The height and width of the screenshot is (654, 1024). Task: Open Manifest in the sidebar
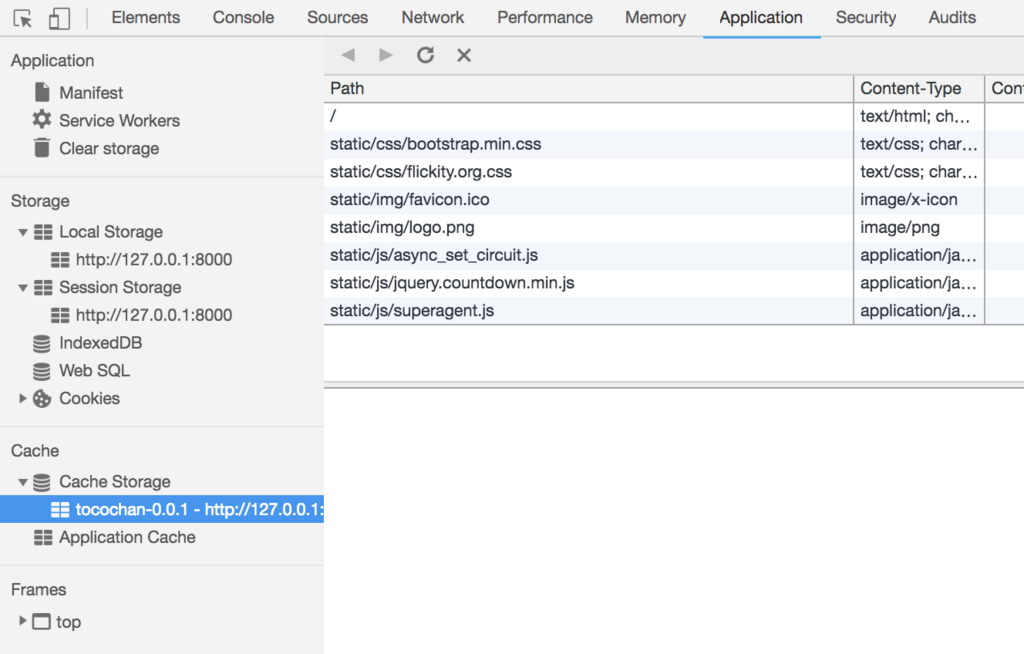[x=91, y=93]
